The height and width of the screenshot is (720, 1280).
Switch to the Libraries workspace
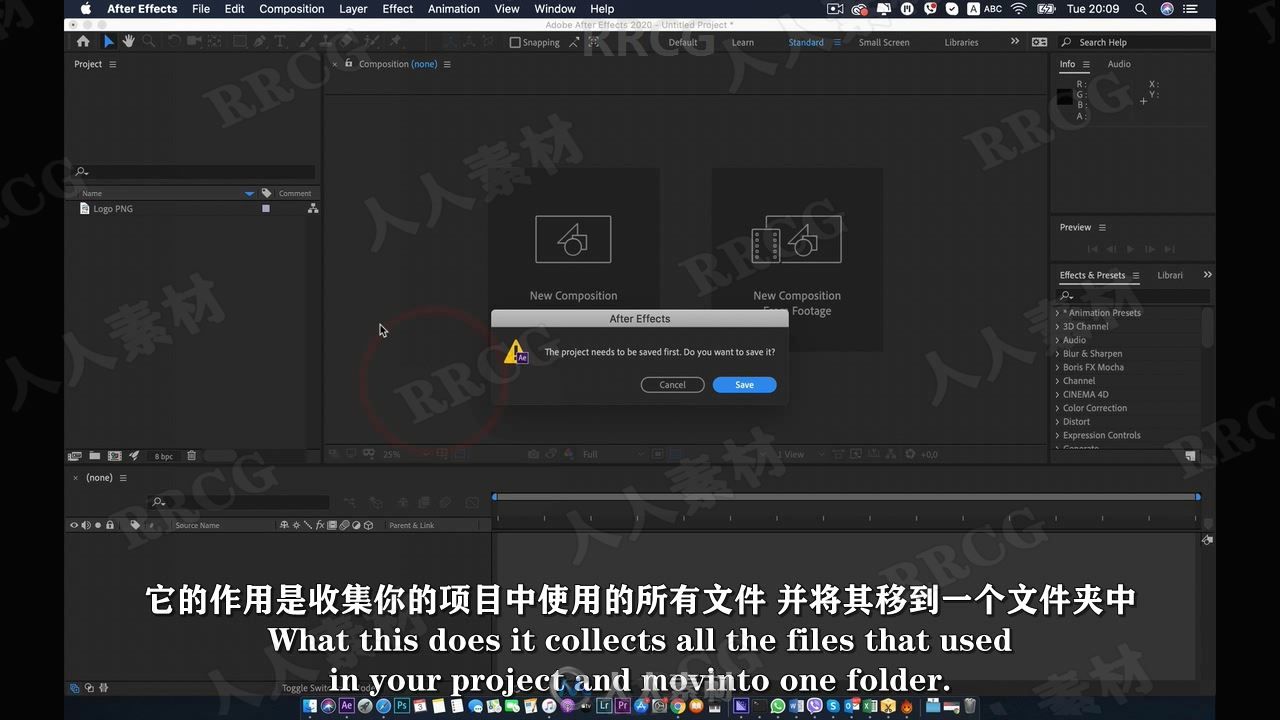[x=962, y=42]
